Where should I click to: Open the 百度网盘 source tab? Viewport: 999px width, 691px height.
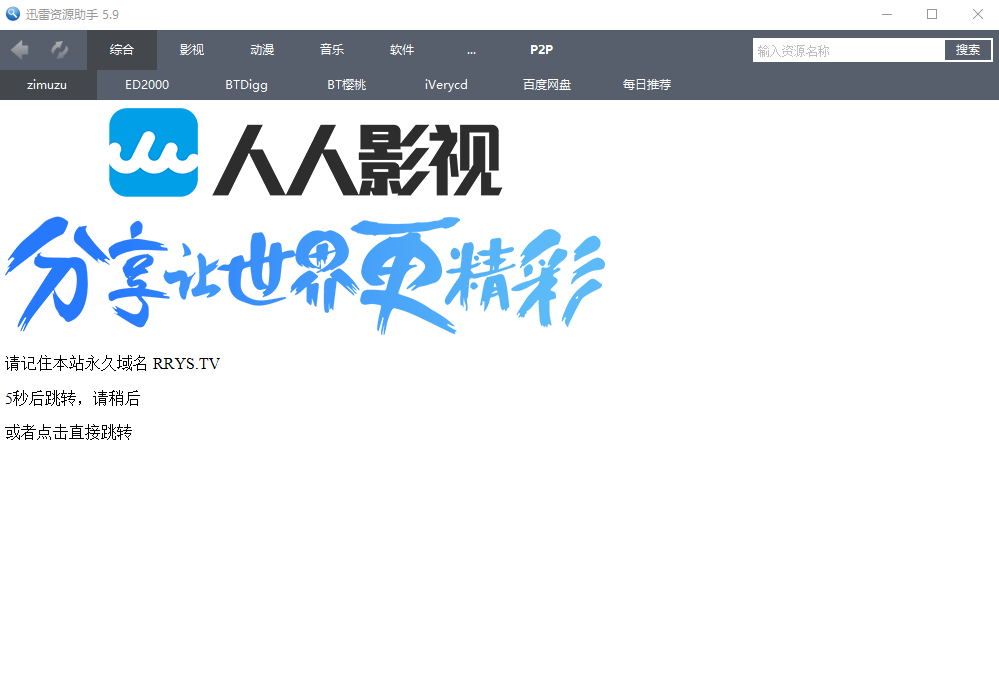click(x=547, y=85)
